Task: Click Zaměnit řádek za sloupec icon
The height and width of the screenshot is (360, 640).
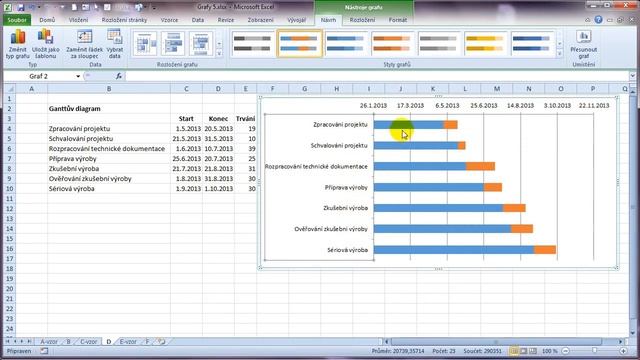Action: coord(84,37)
